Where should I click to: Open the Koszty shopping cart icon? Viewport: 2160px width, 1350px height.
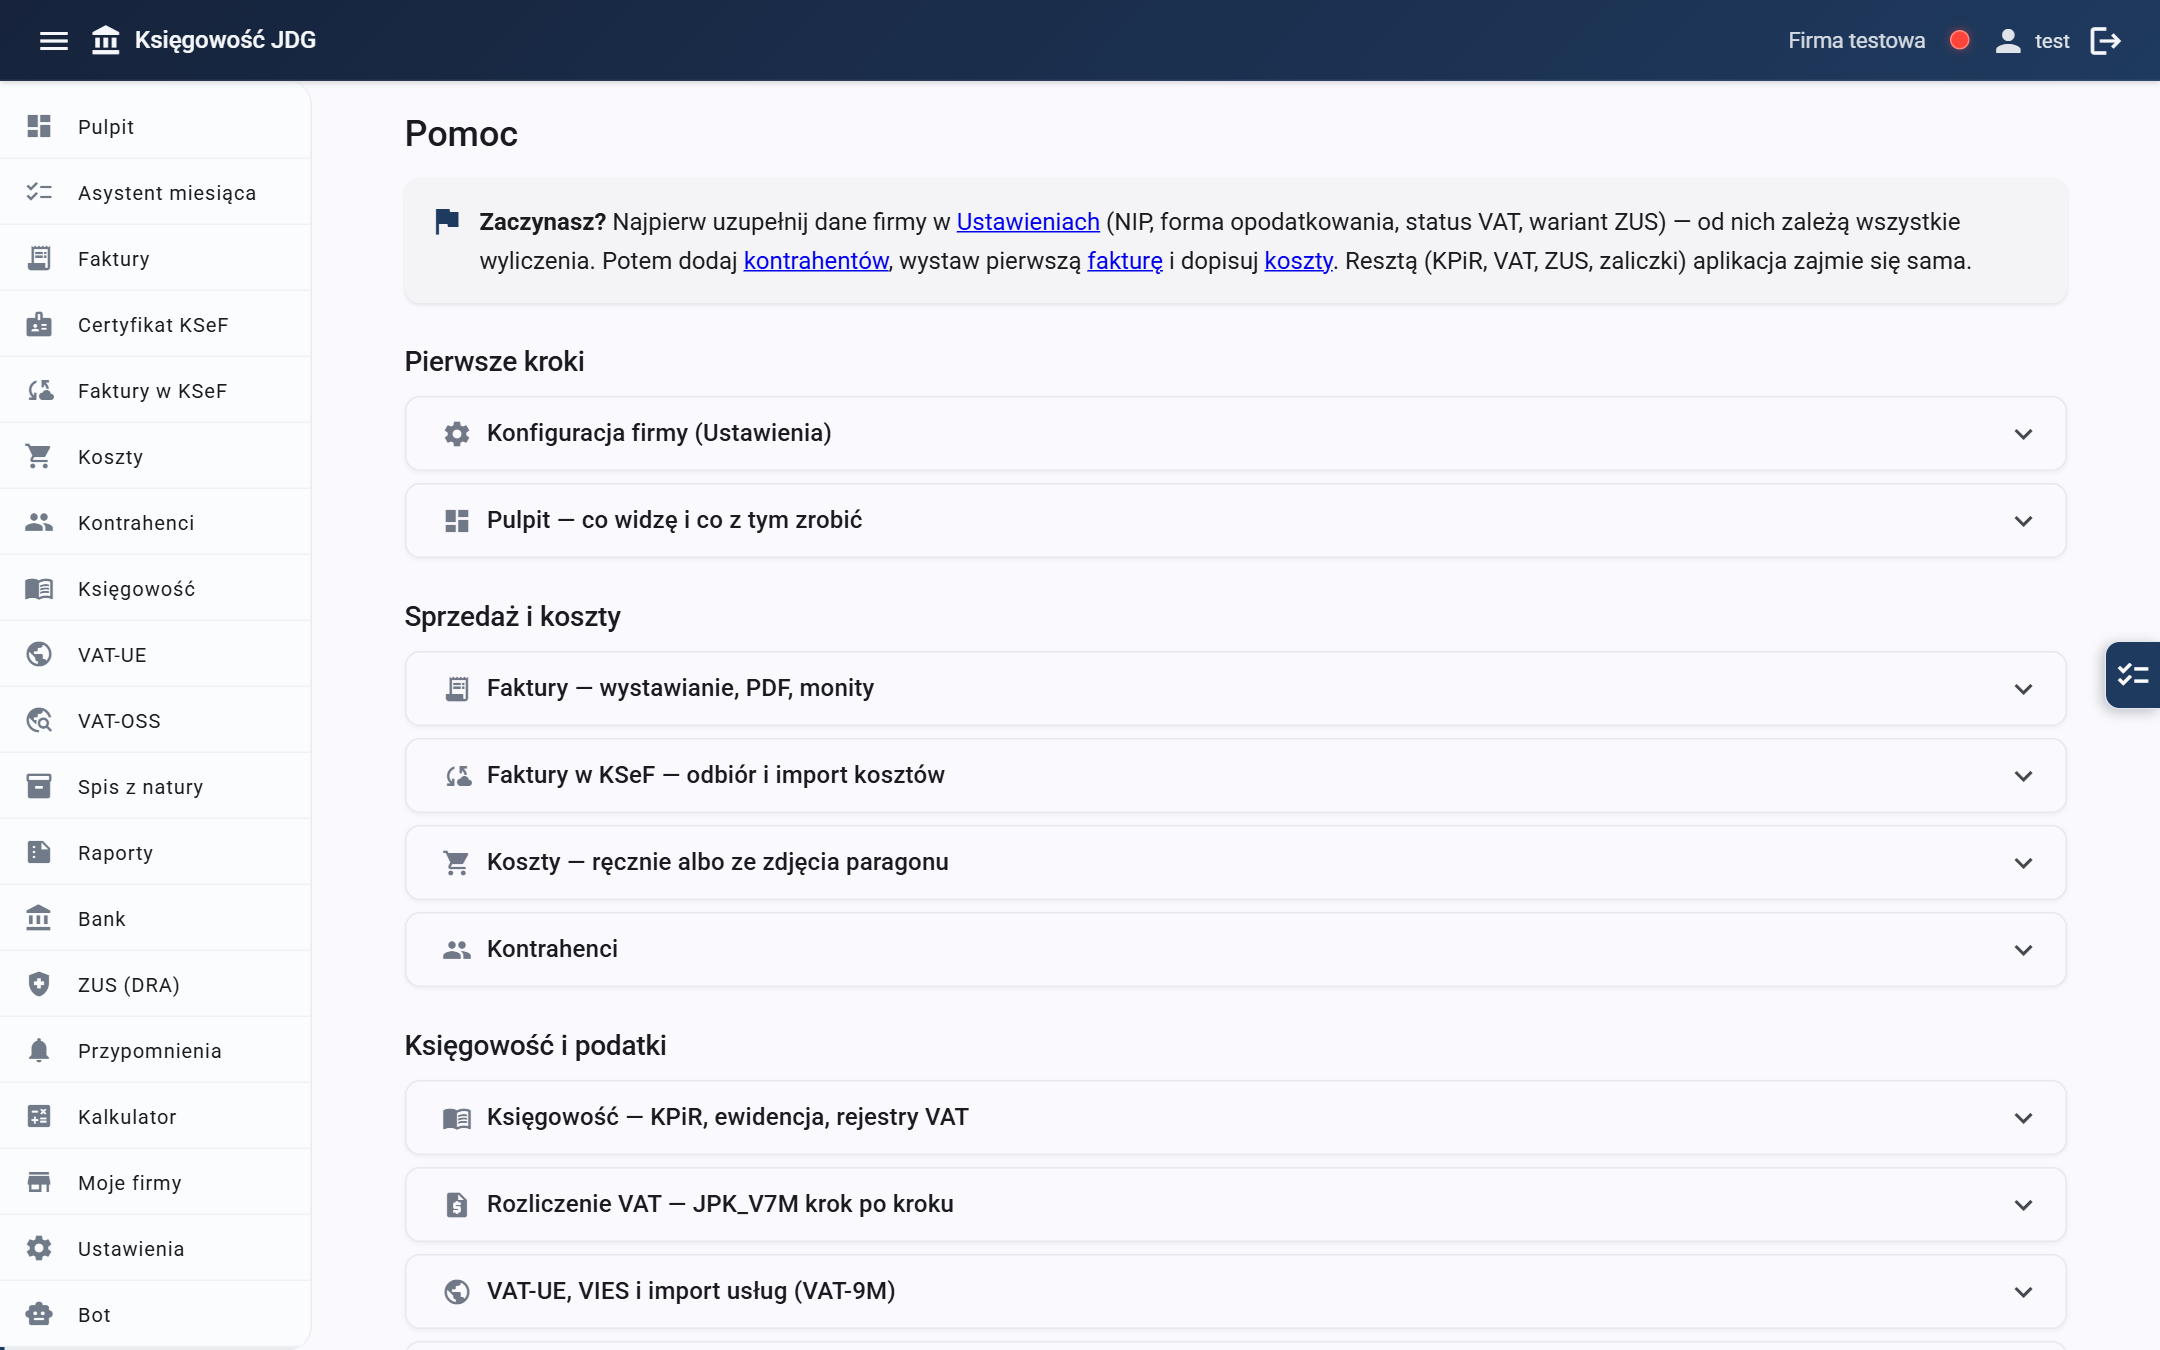pyautogui.click(x=39, y=457)
